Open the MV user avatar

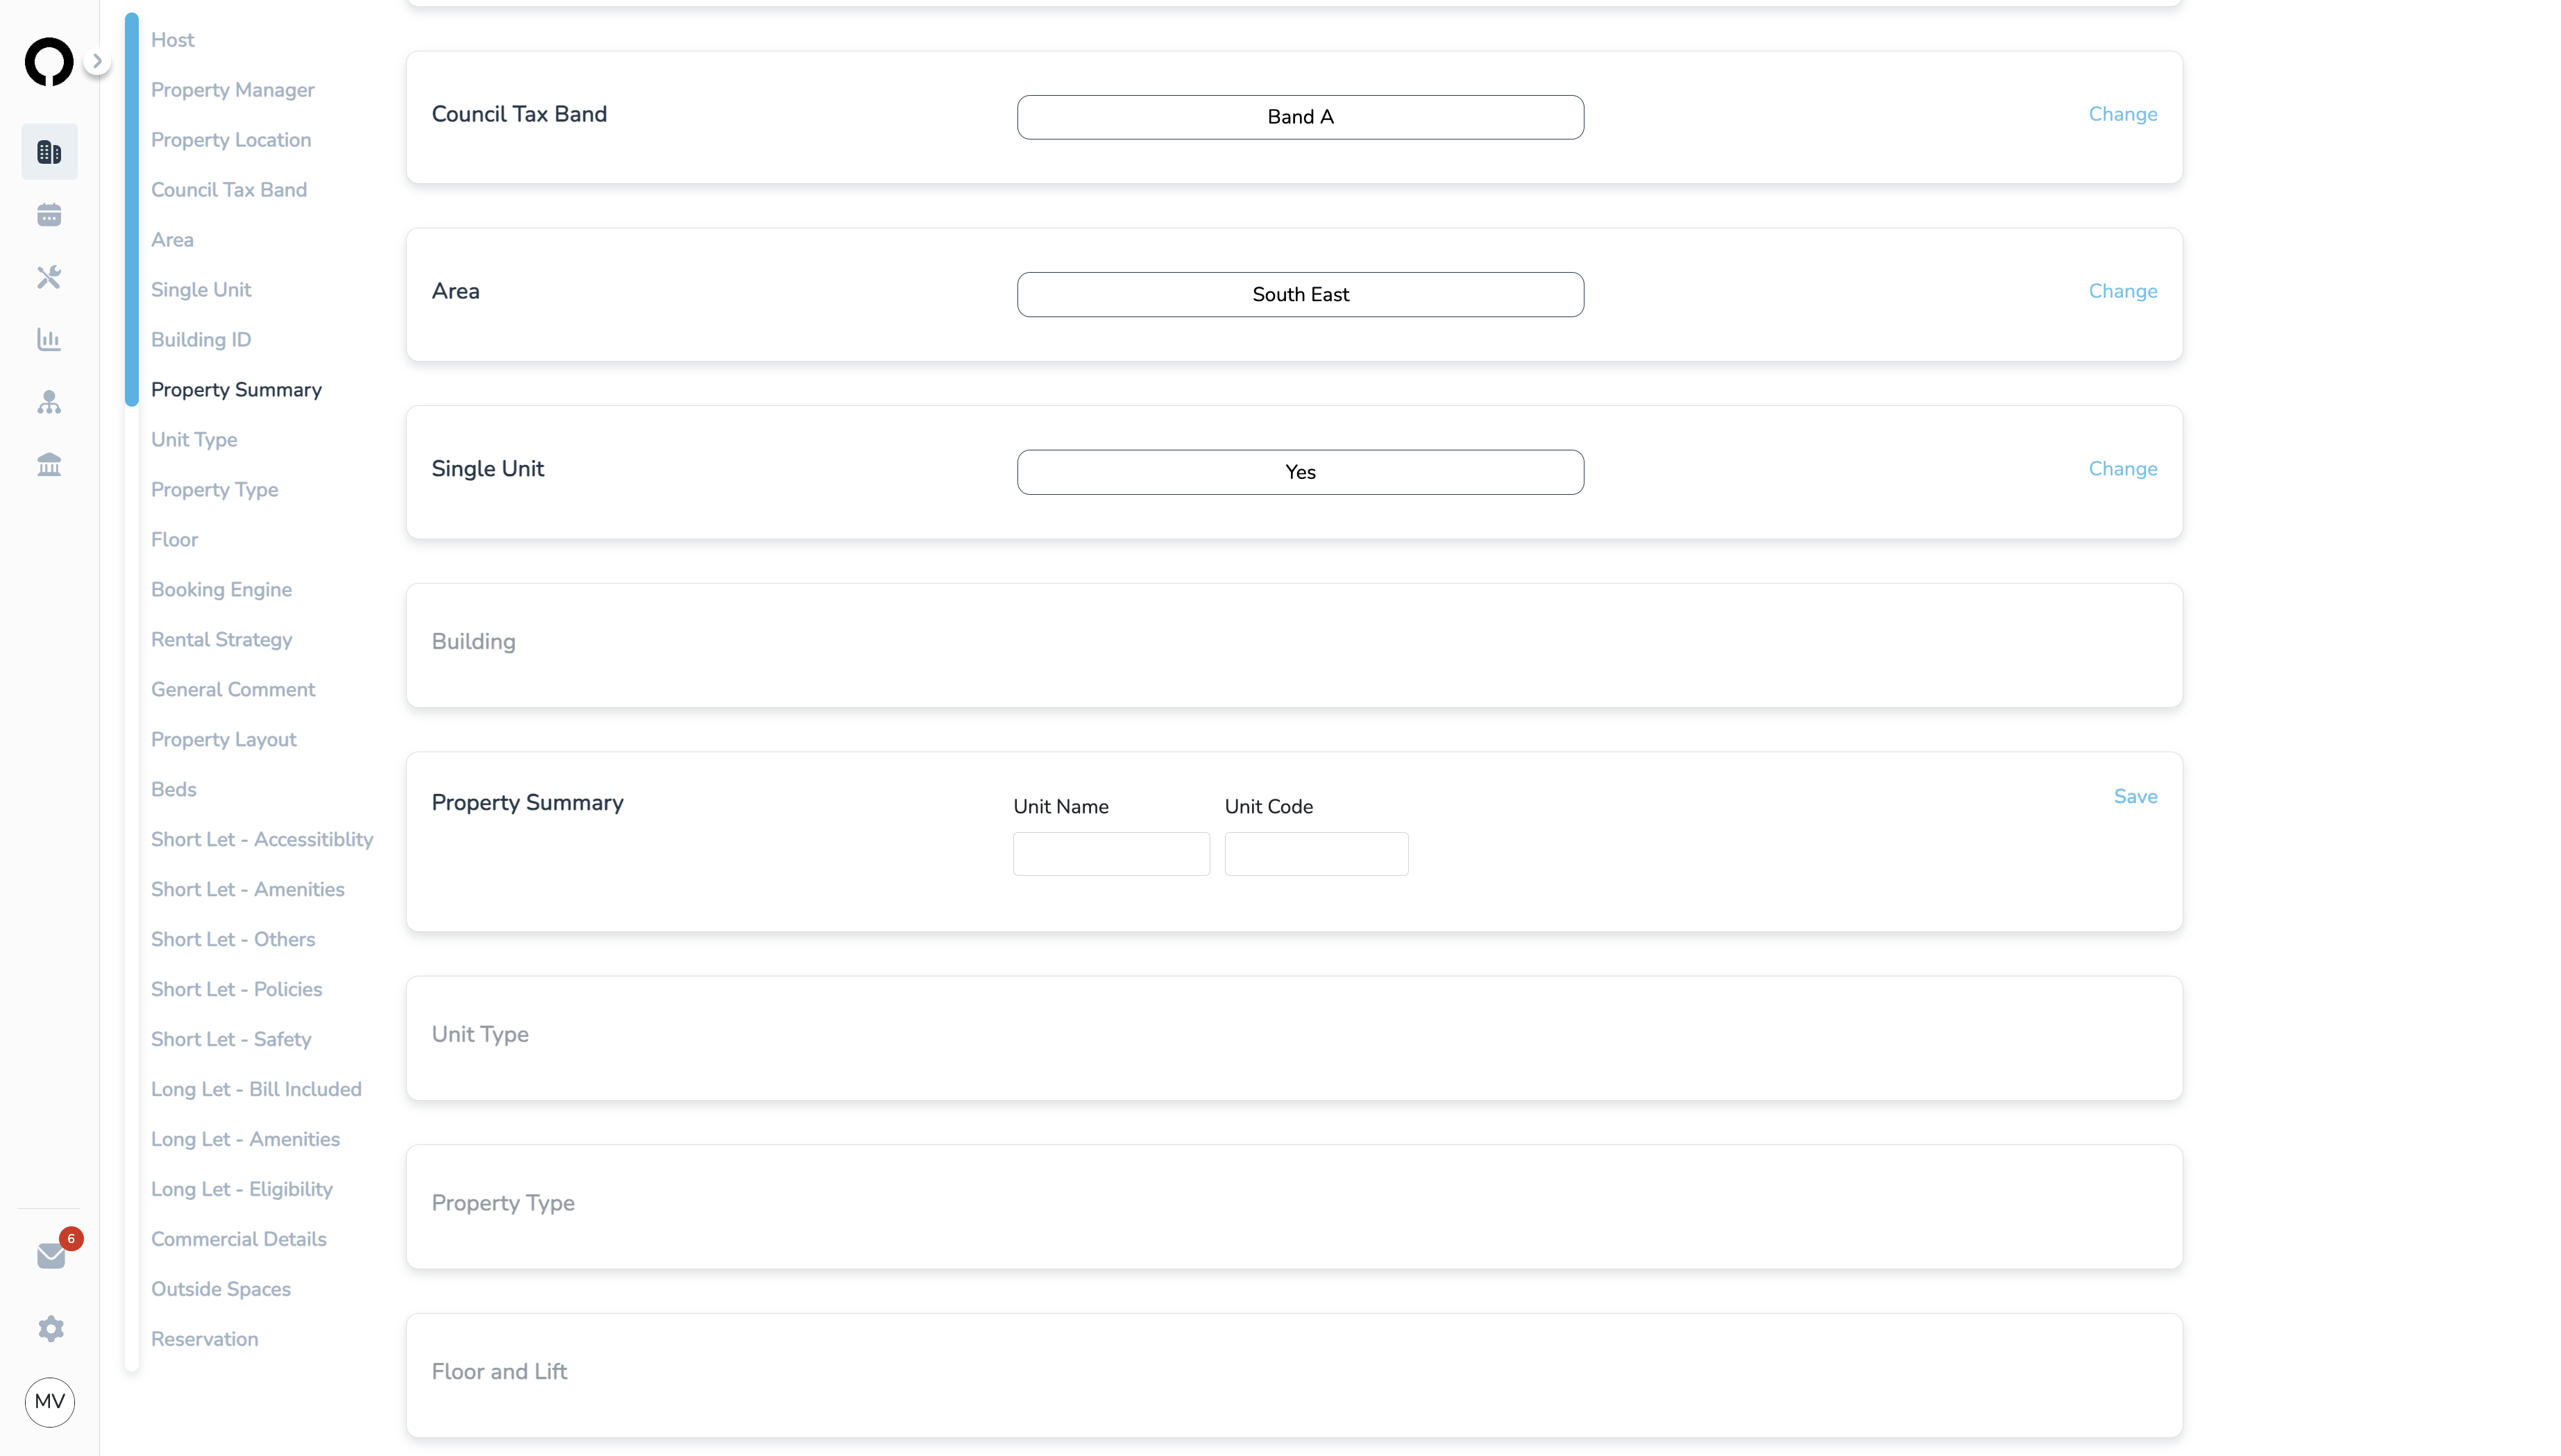click(50, 1402)
